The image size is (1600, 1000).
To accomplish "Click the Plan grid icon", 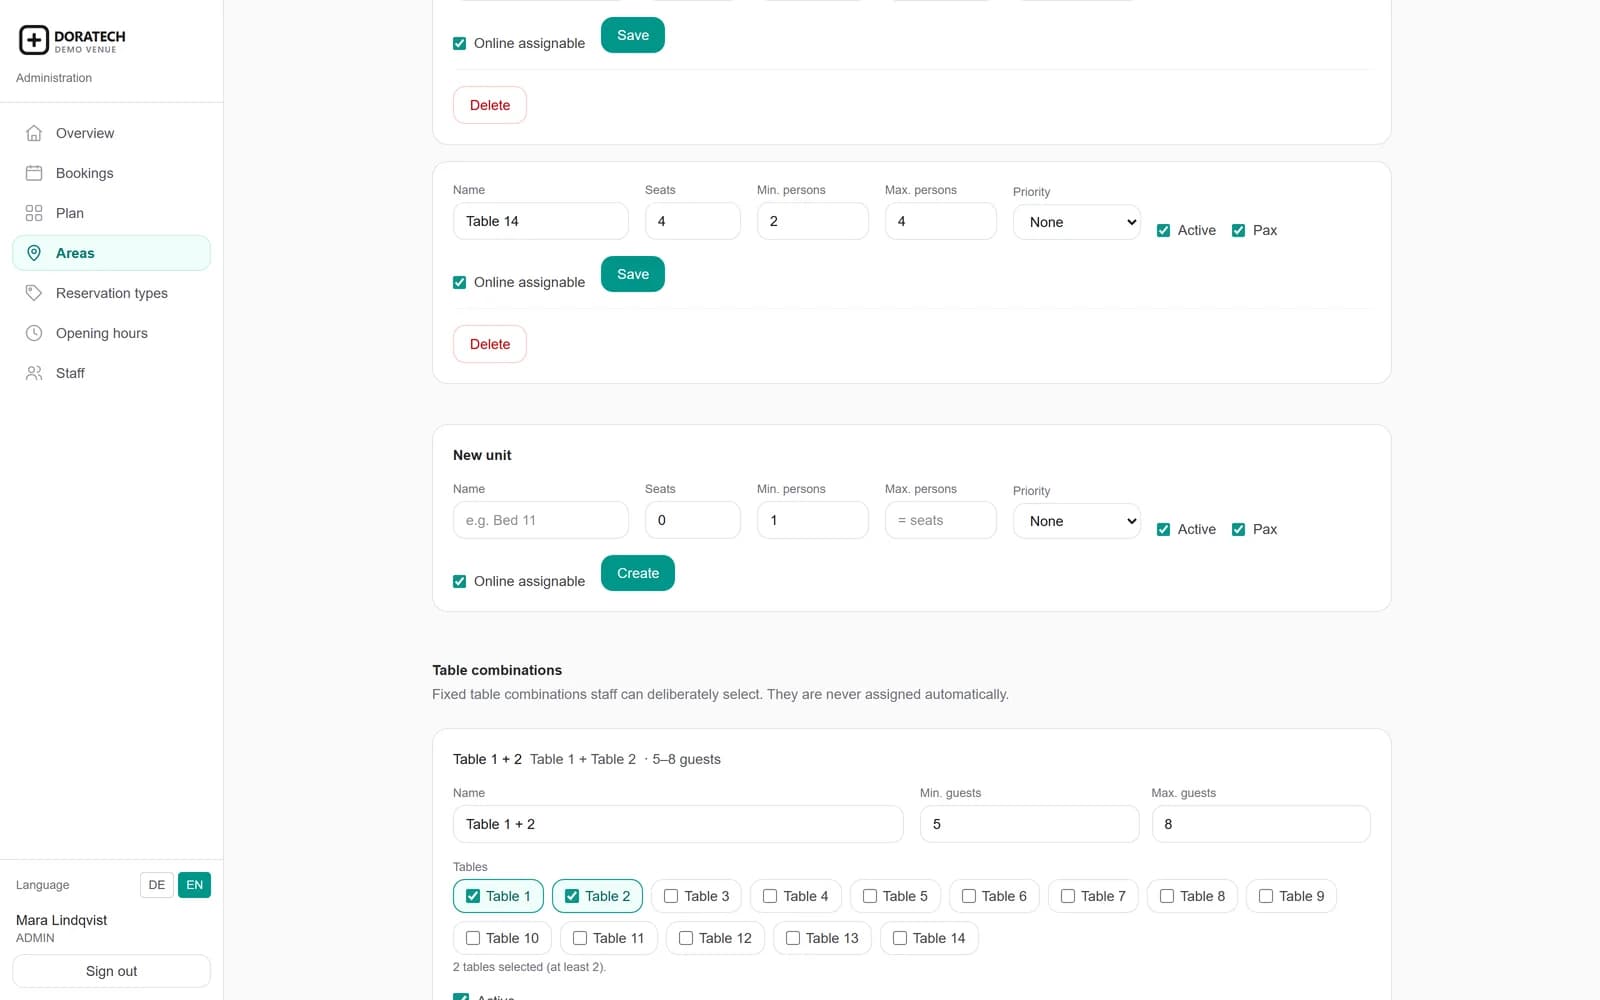I will point(34,213).
